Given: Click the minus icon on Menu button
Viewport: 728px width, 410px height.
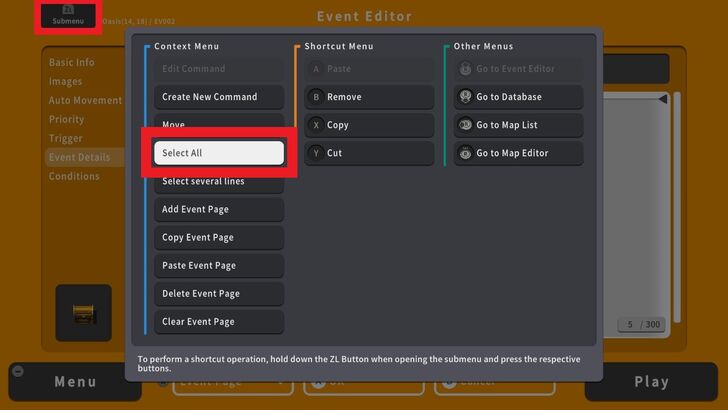Looking at the screenshot, I should (18, 371).
